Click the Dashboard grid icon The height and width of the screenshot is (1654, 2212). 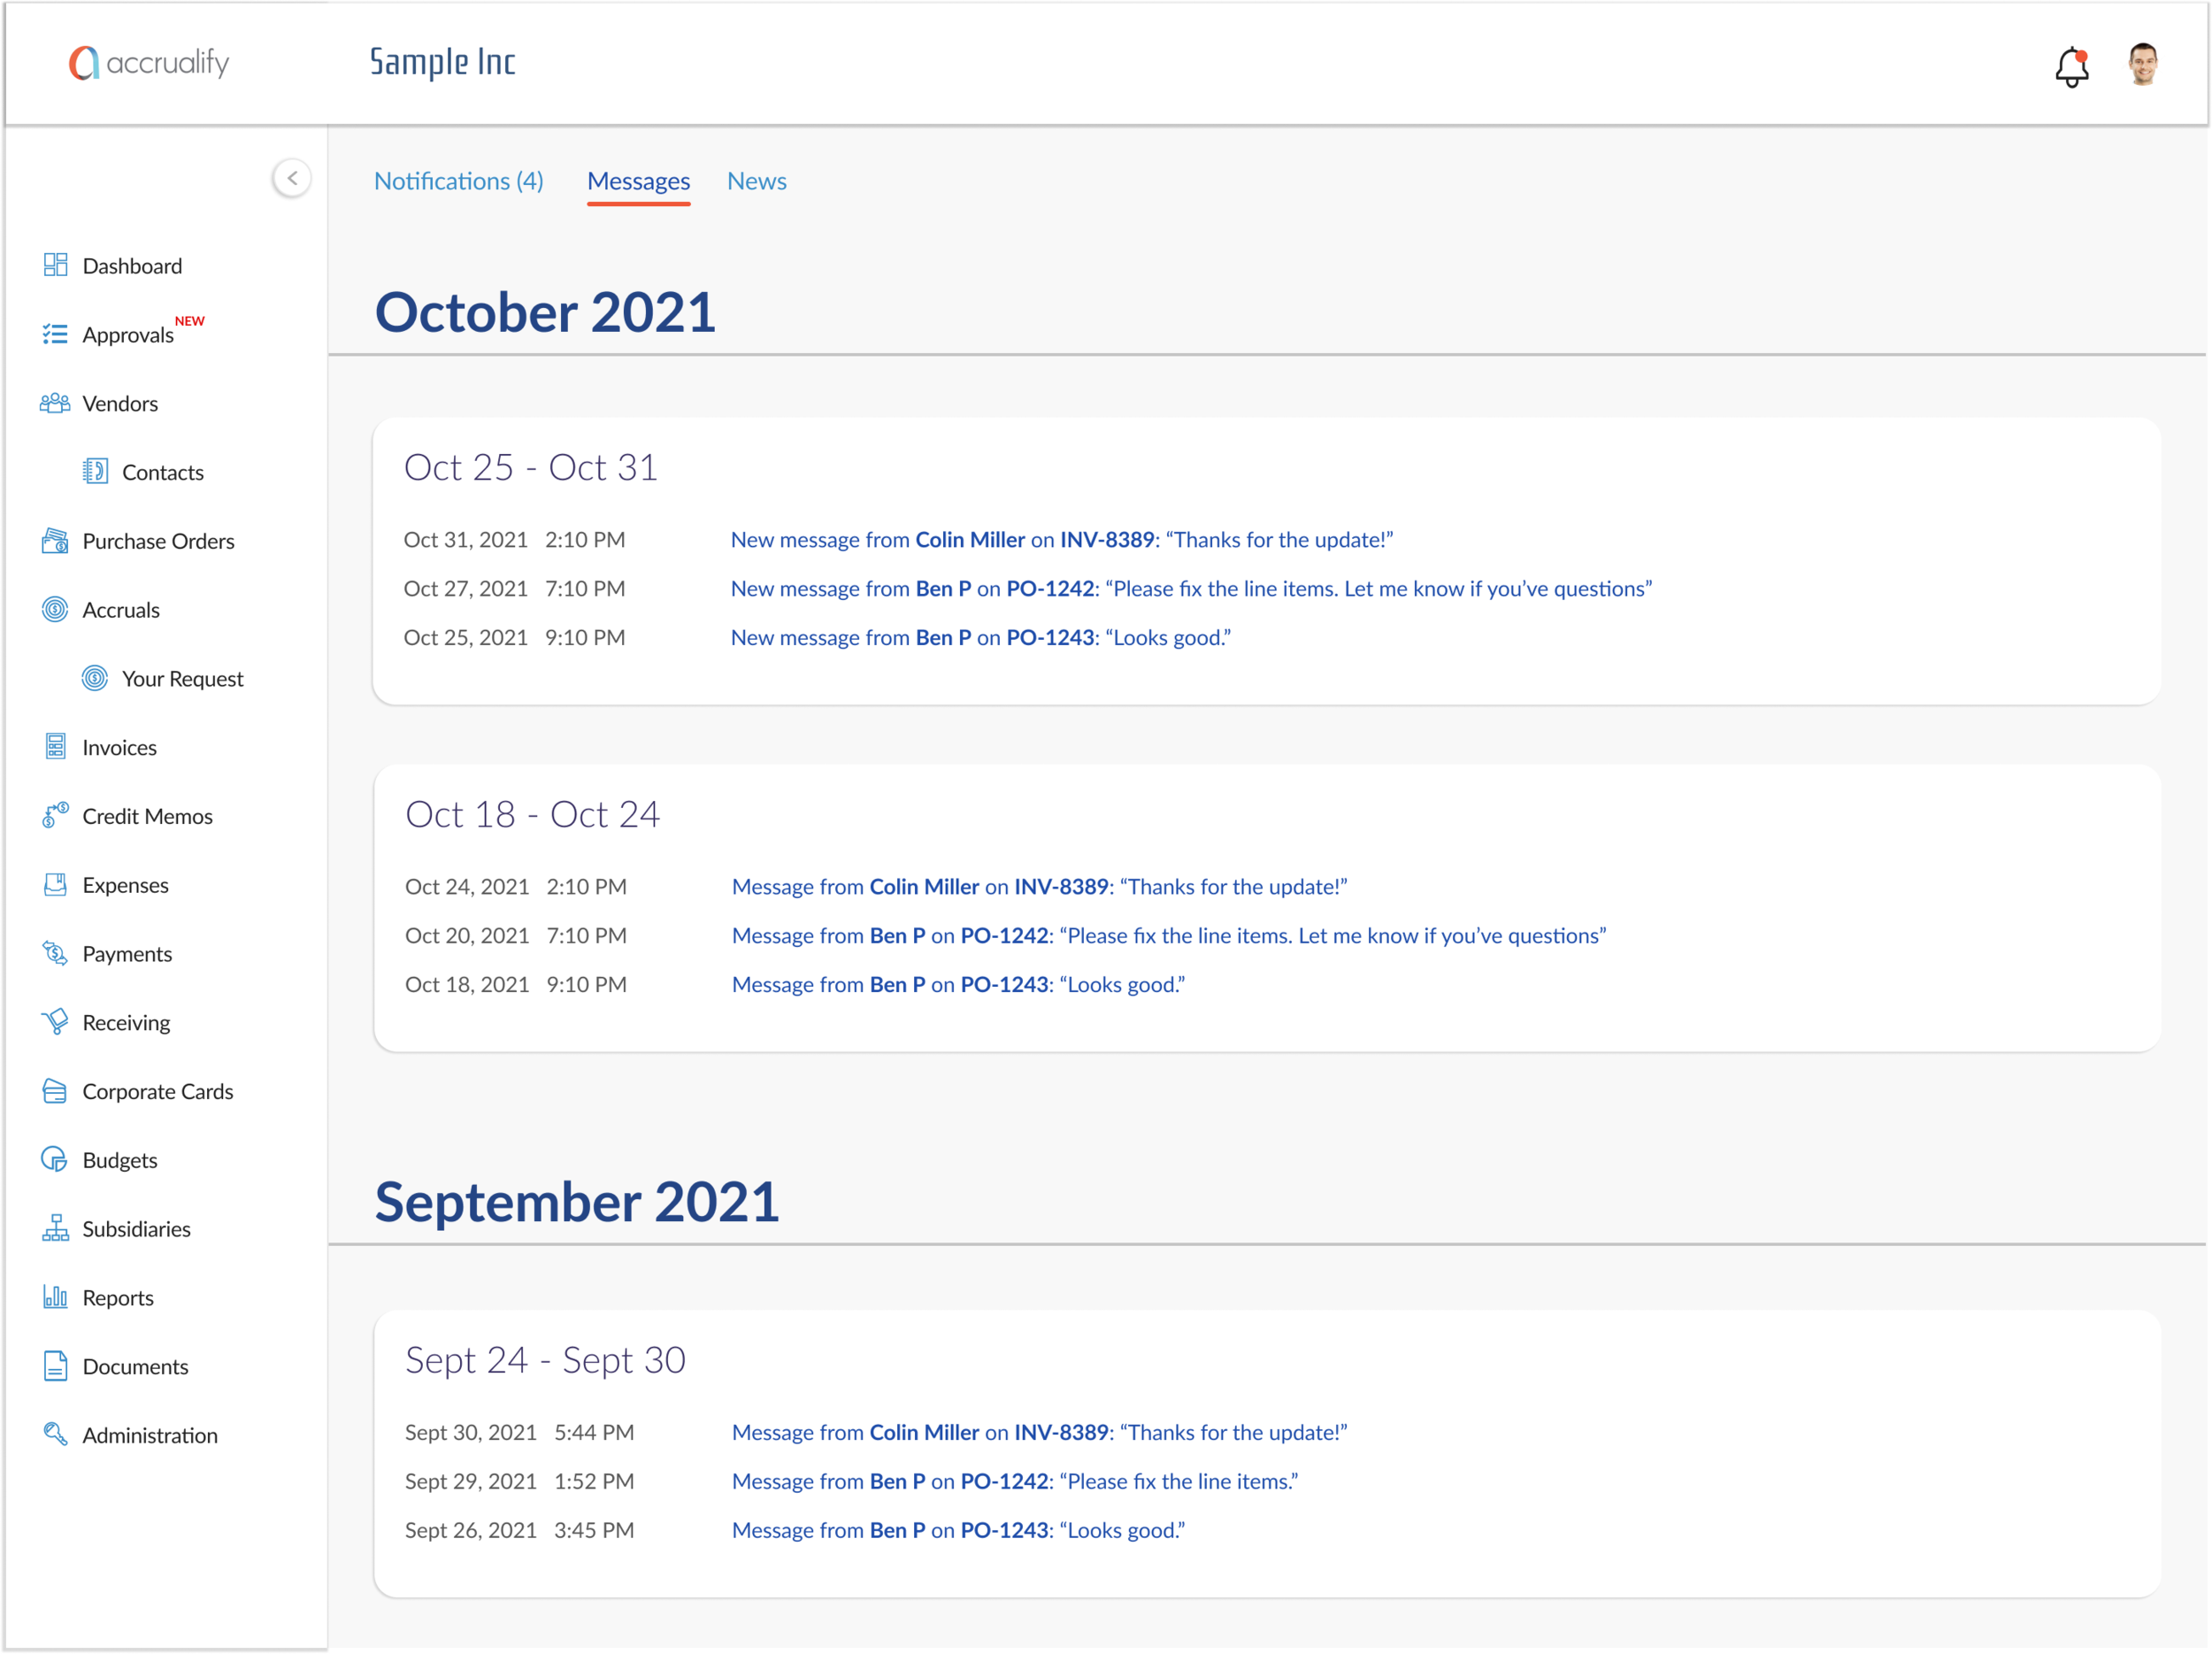pyautogui.click(x=55, y=265)
